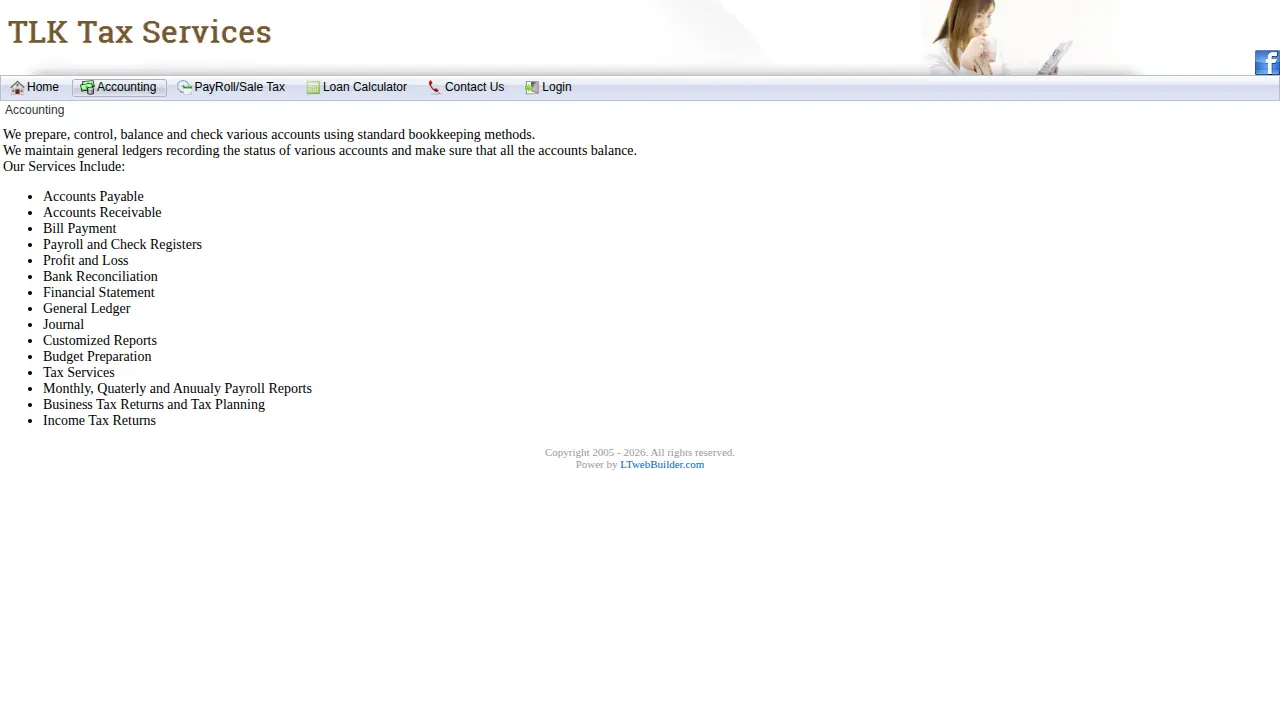Open the PayRoll/Sale Tax menu label
The height and width of the screenshot is (720, 1280).
240,87
